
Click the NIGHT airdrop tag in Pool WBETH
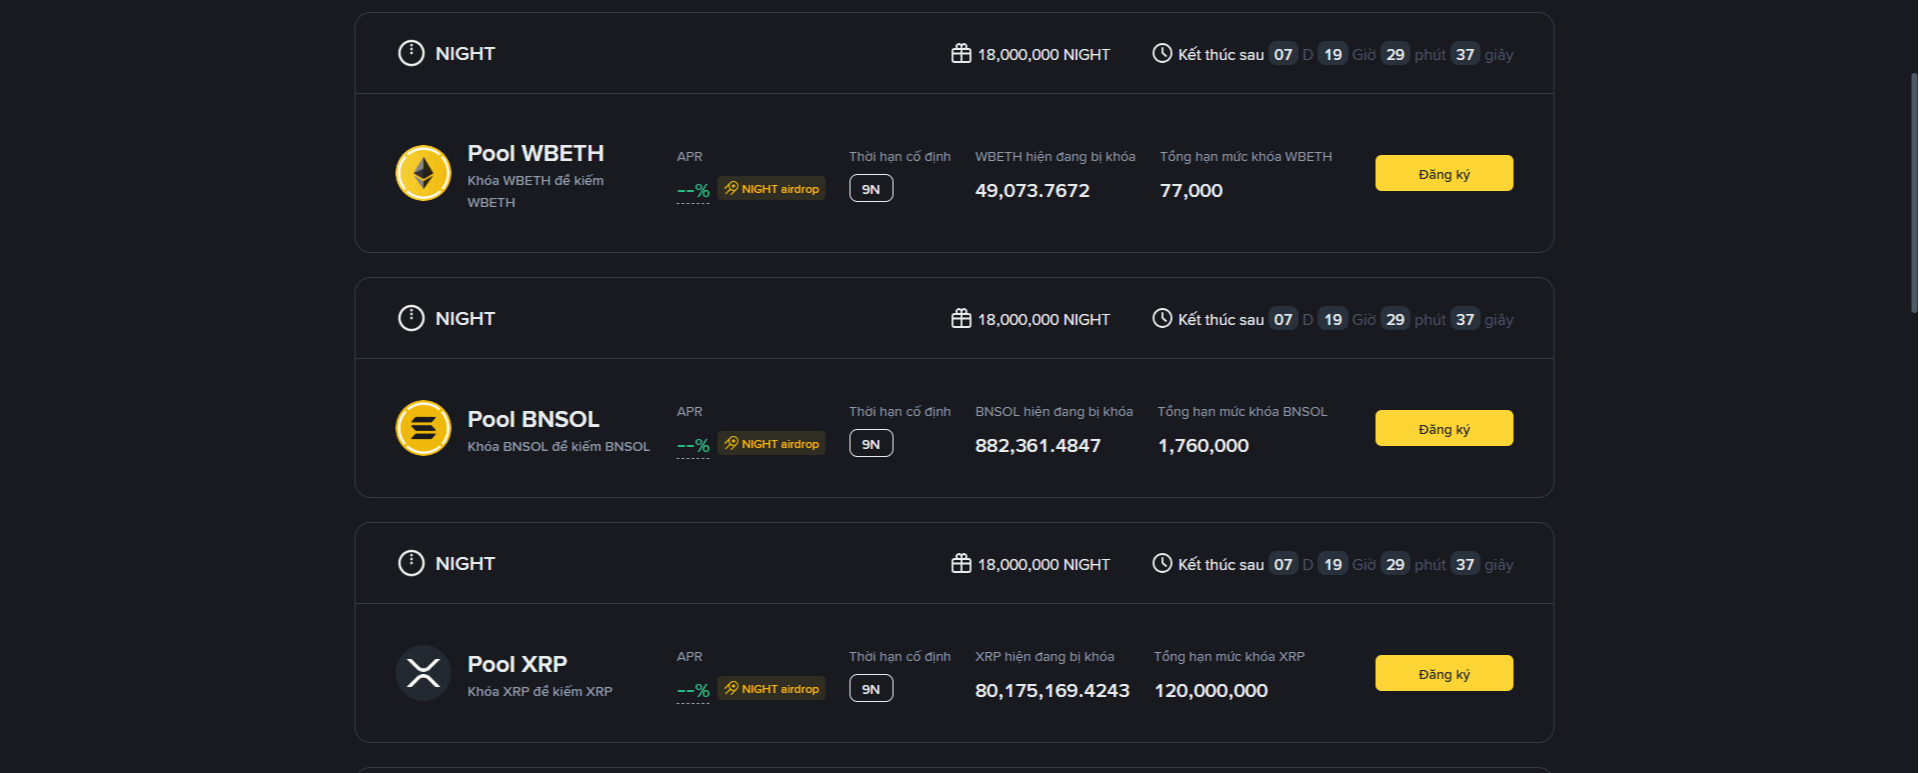pos(771,189)
